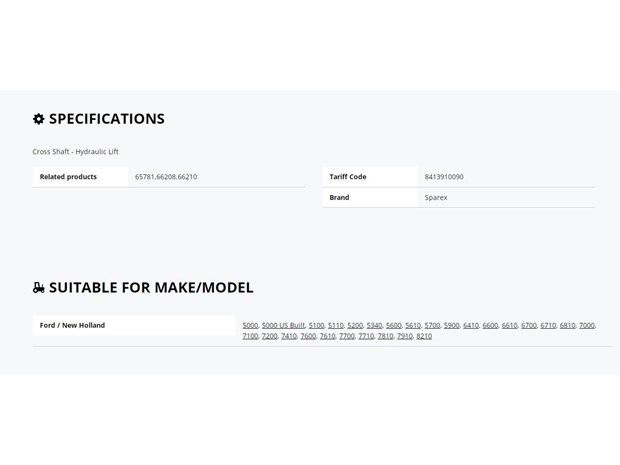Select the 5900 model link
Screen dimensions: 620x465
click(x=452, y=325)
